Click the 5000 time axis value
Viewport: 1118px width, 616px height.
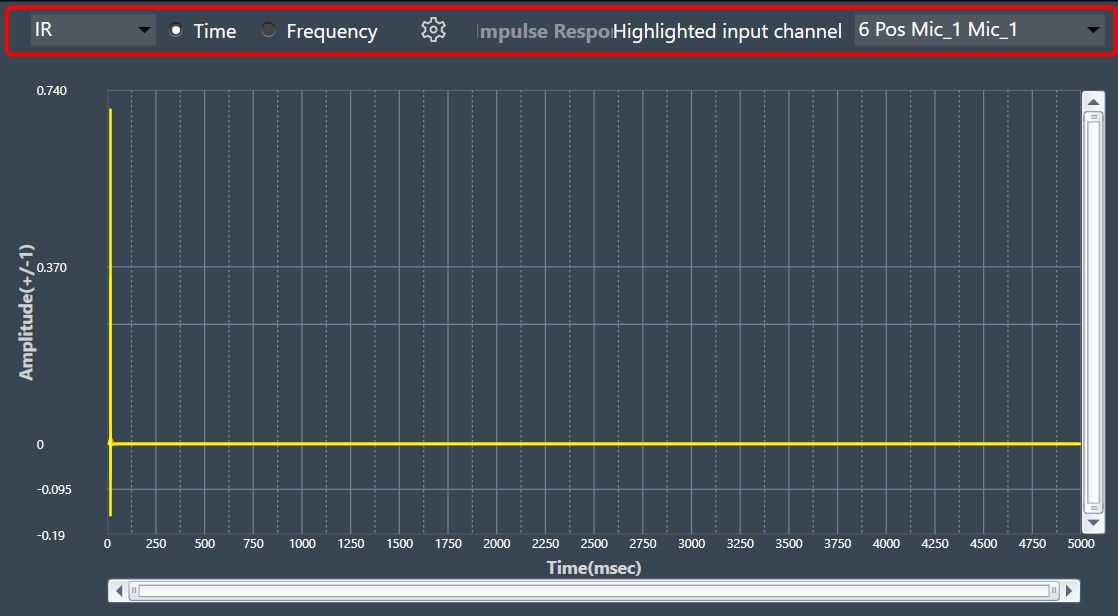pyautogui.click(x=1081, y=543)
